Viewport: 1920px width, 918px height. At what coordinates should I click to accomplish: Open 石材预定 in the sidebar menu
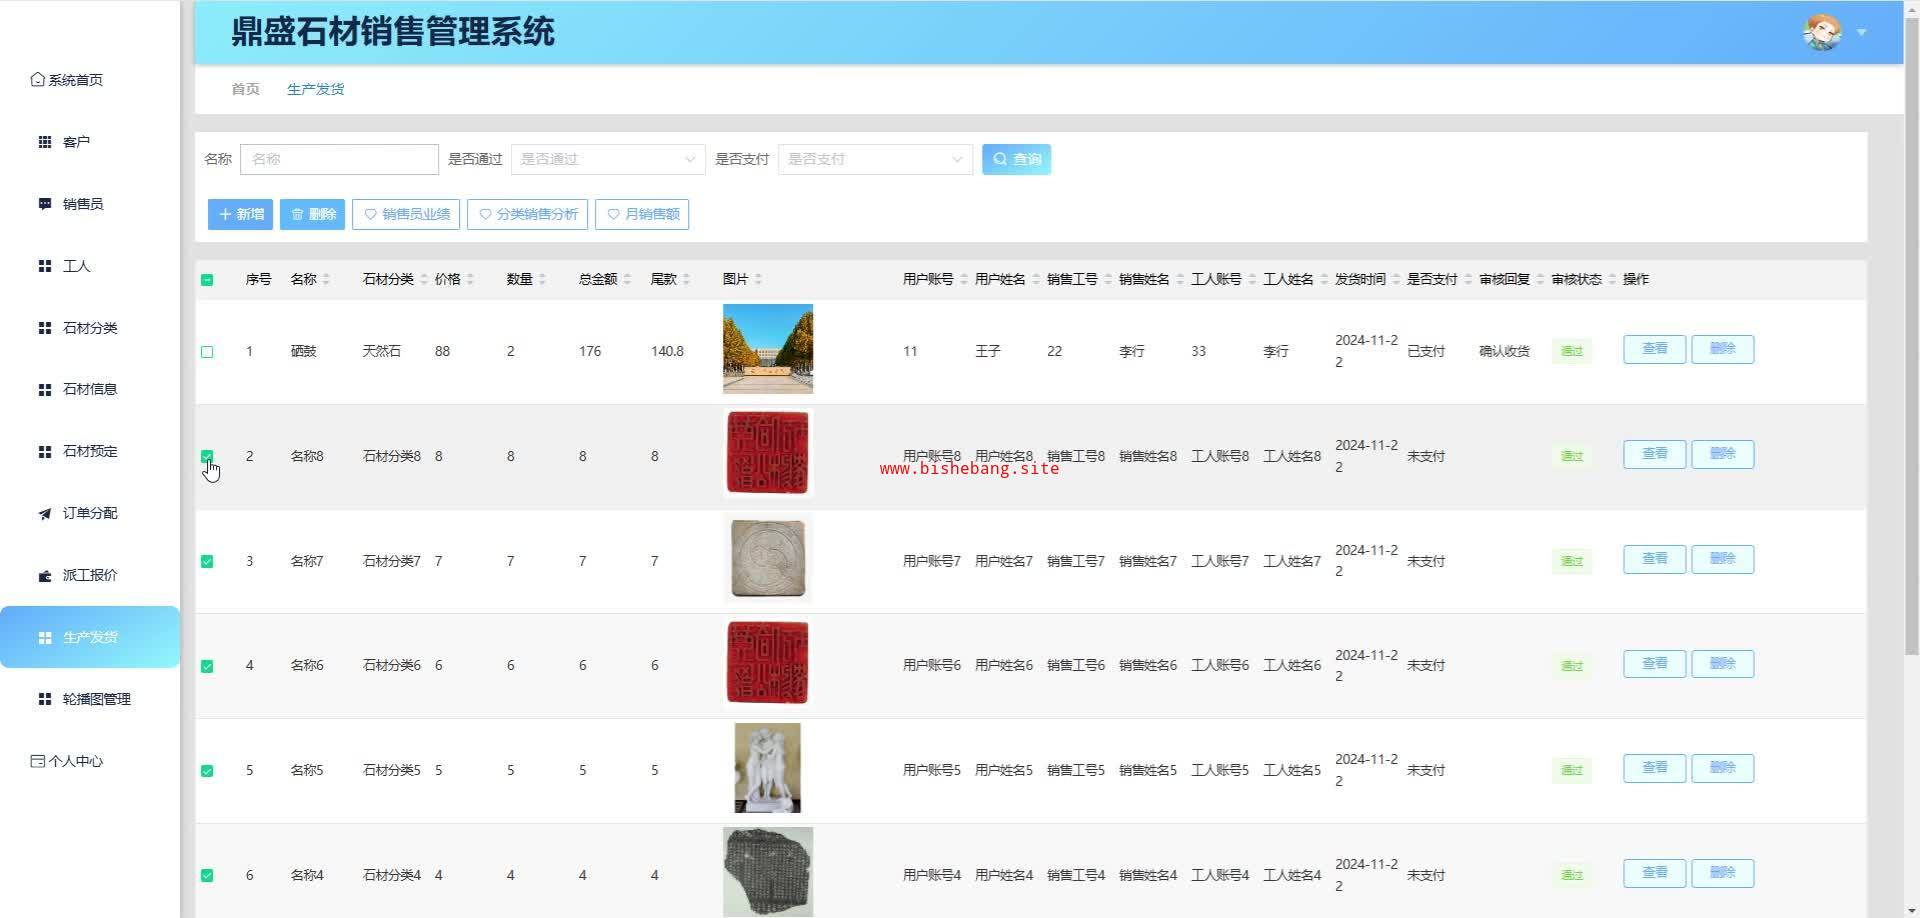coord(90,451)
